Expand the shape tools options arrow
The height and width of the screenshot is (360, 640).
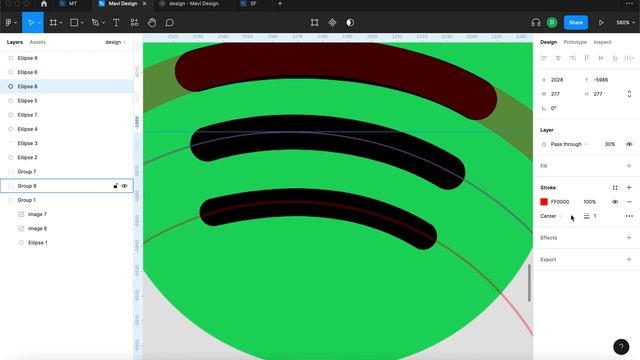(82, 23)
